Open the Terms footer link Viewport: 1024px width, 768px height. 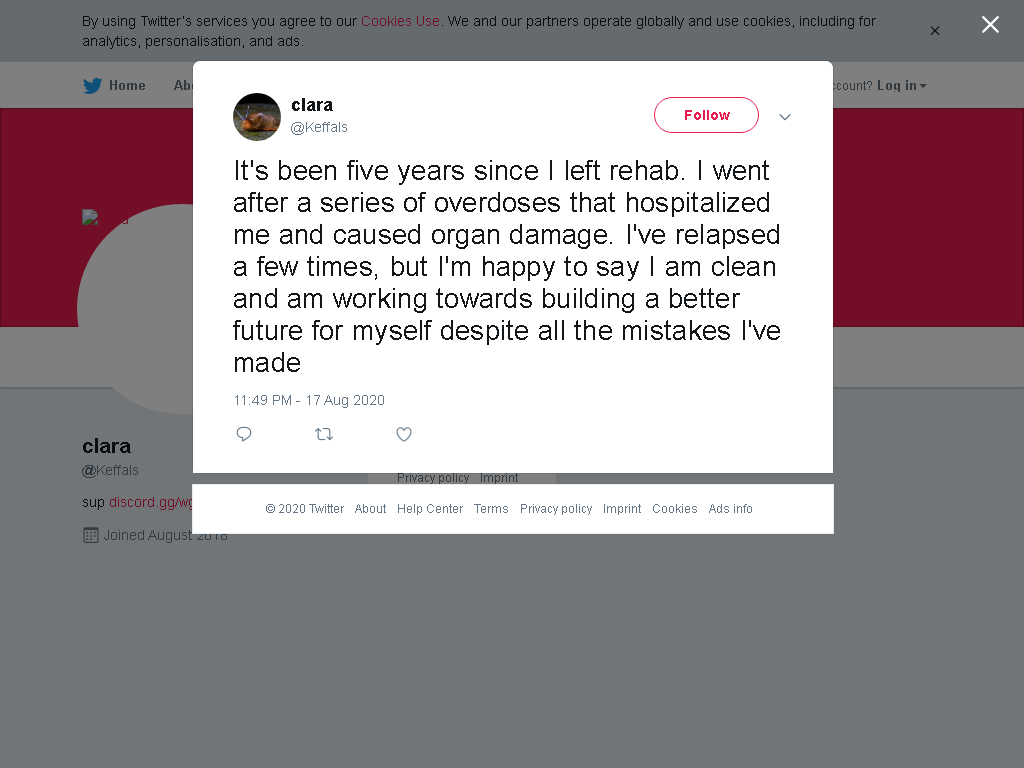click(490, 509)
